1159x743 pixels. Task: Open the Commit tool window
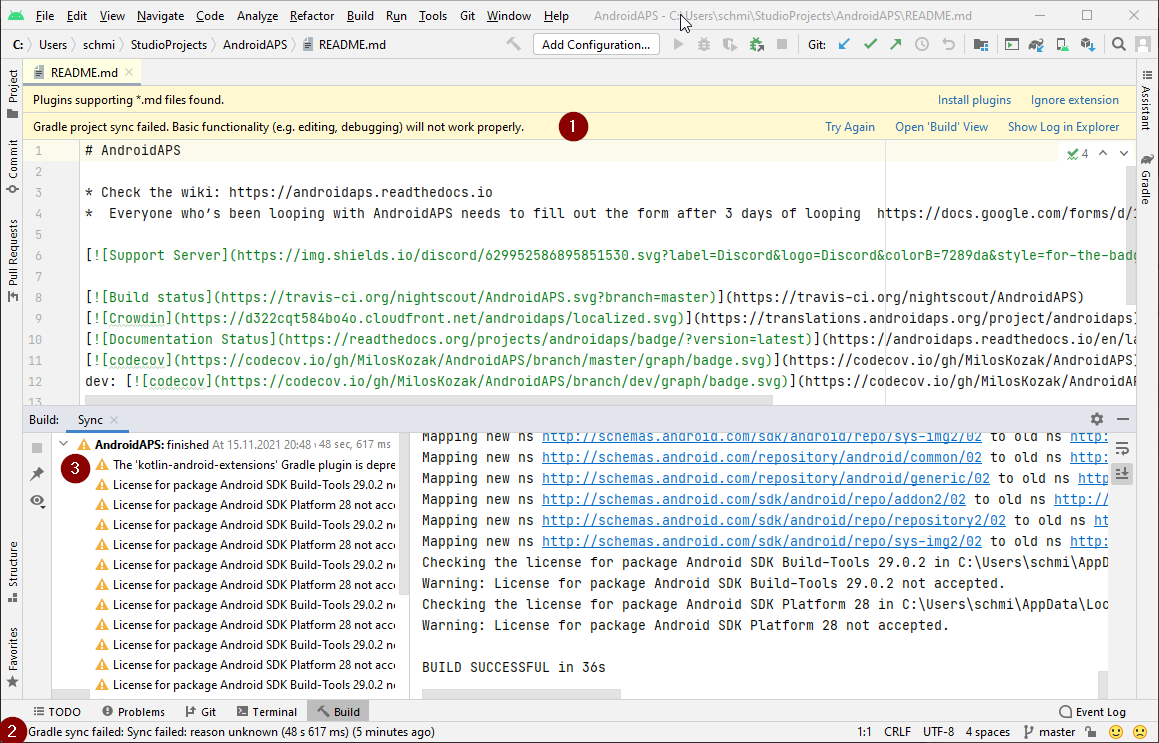tap(12, 166)
